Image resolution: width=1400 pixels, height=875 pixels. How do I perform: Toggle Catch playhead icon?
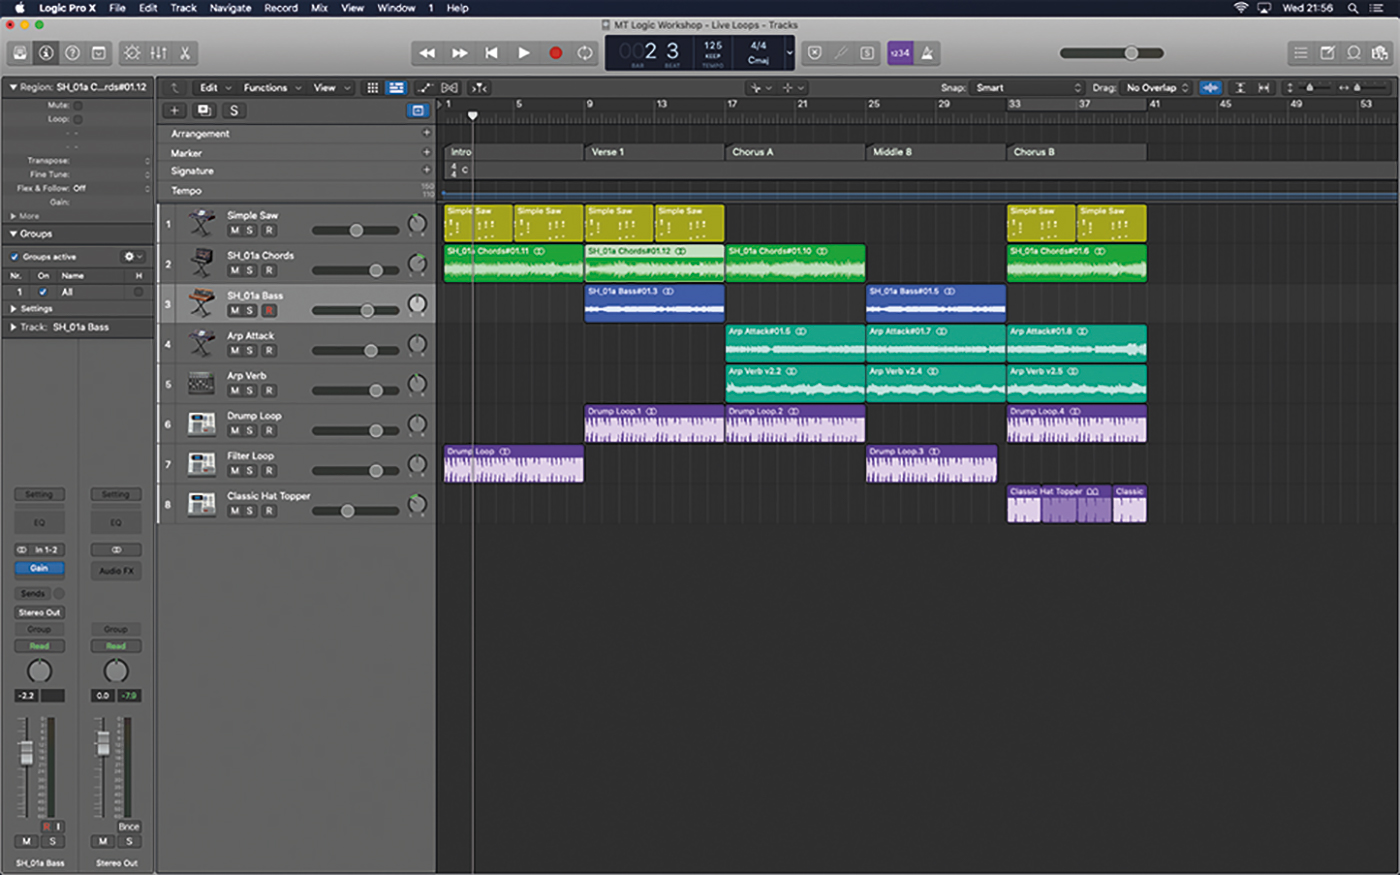[479, 88]
